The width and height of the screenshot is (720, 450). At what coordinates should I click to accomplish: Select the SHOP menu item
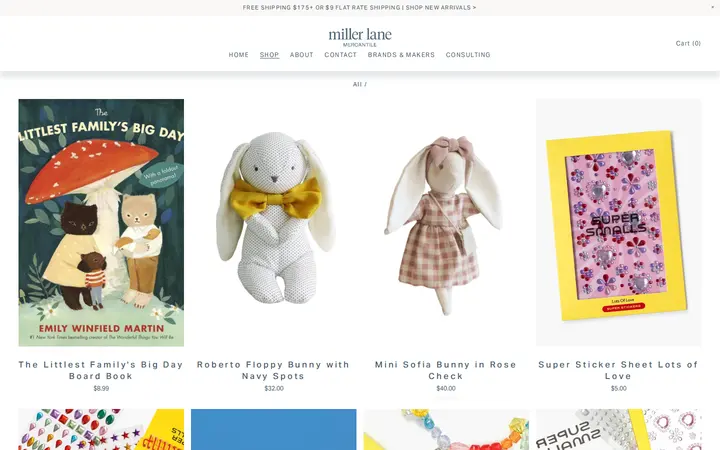269,55
